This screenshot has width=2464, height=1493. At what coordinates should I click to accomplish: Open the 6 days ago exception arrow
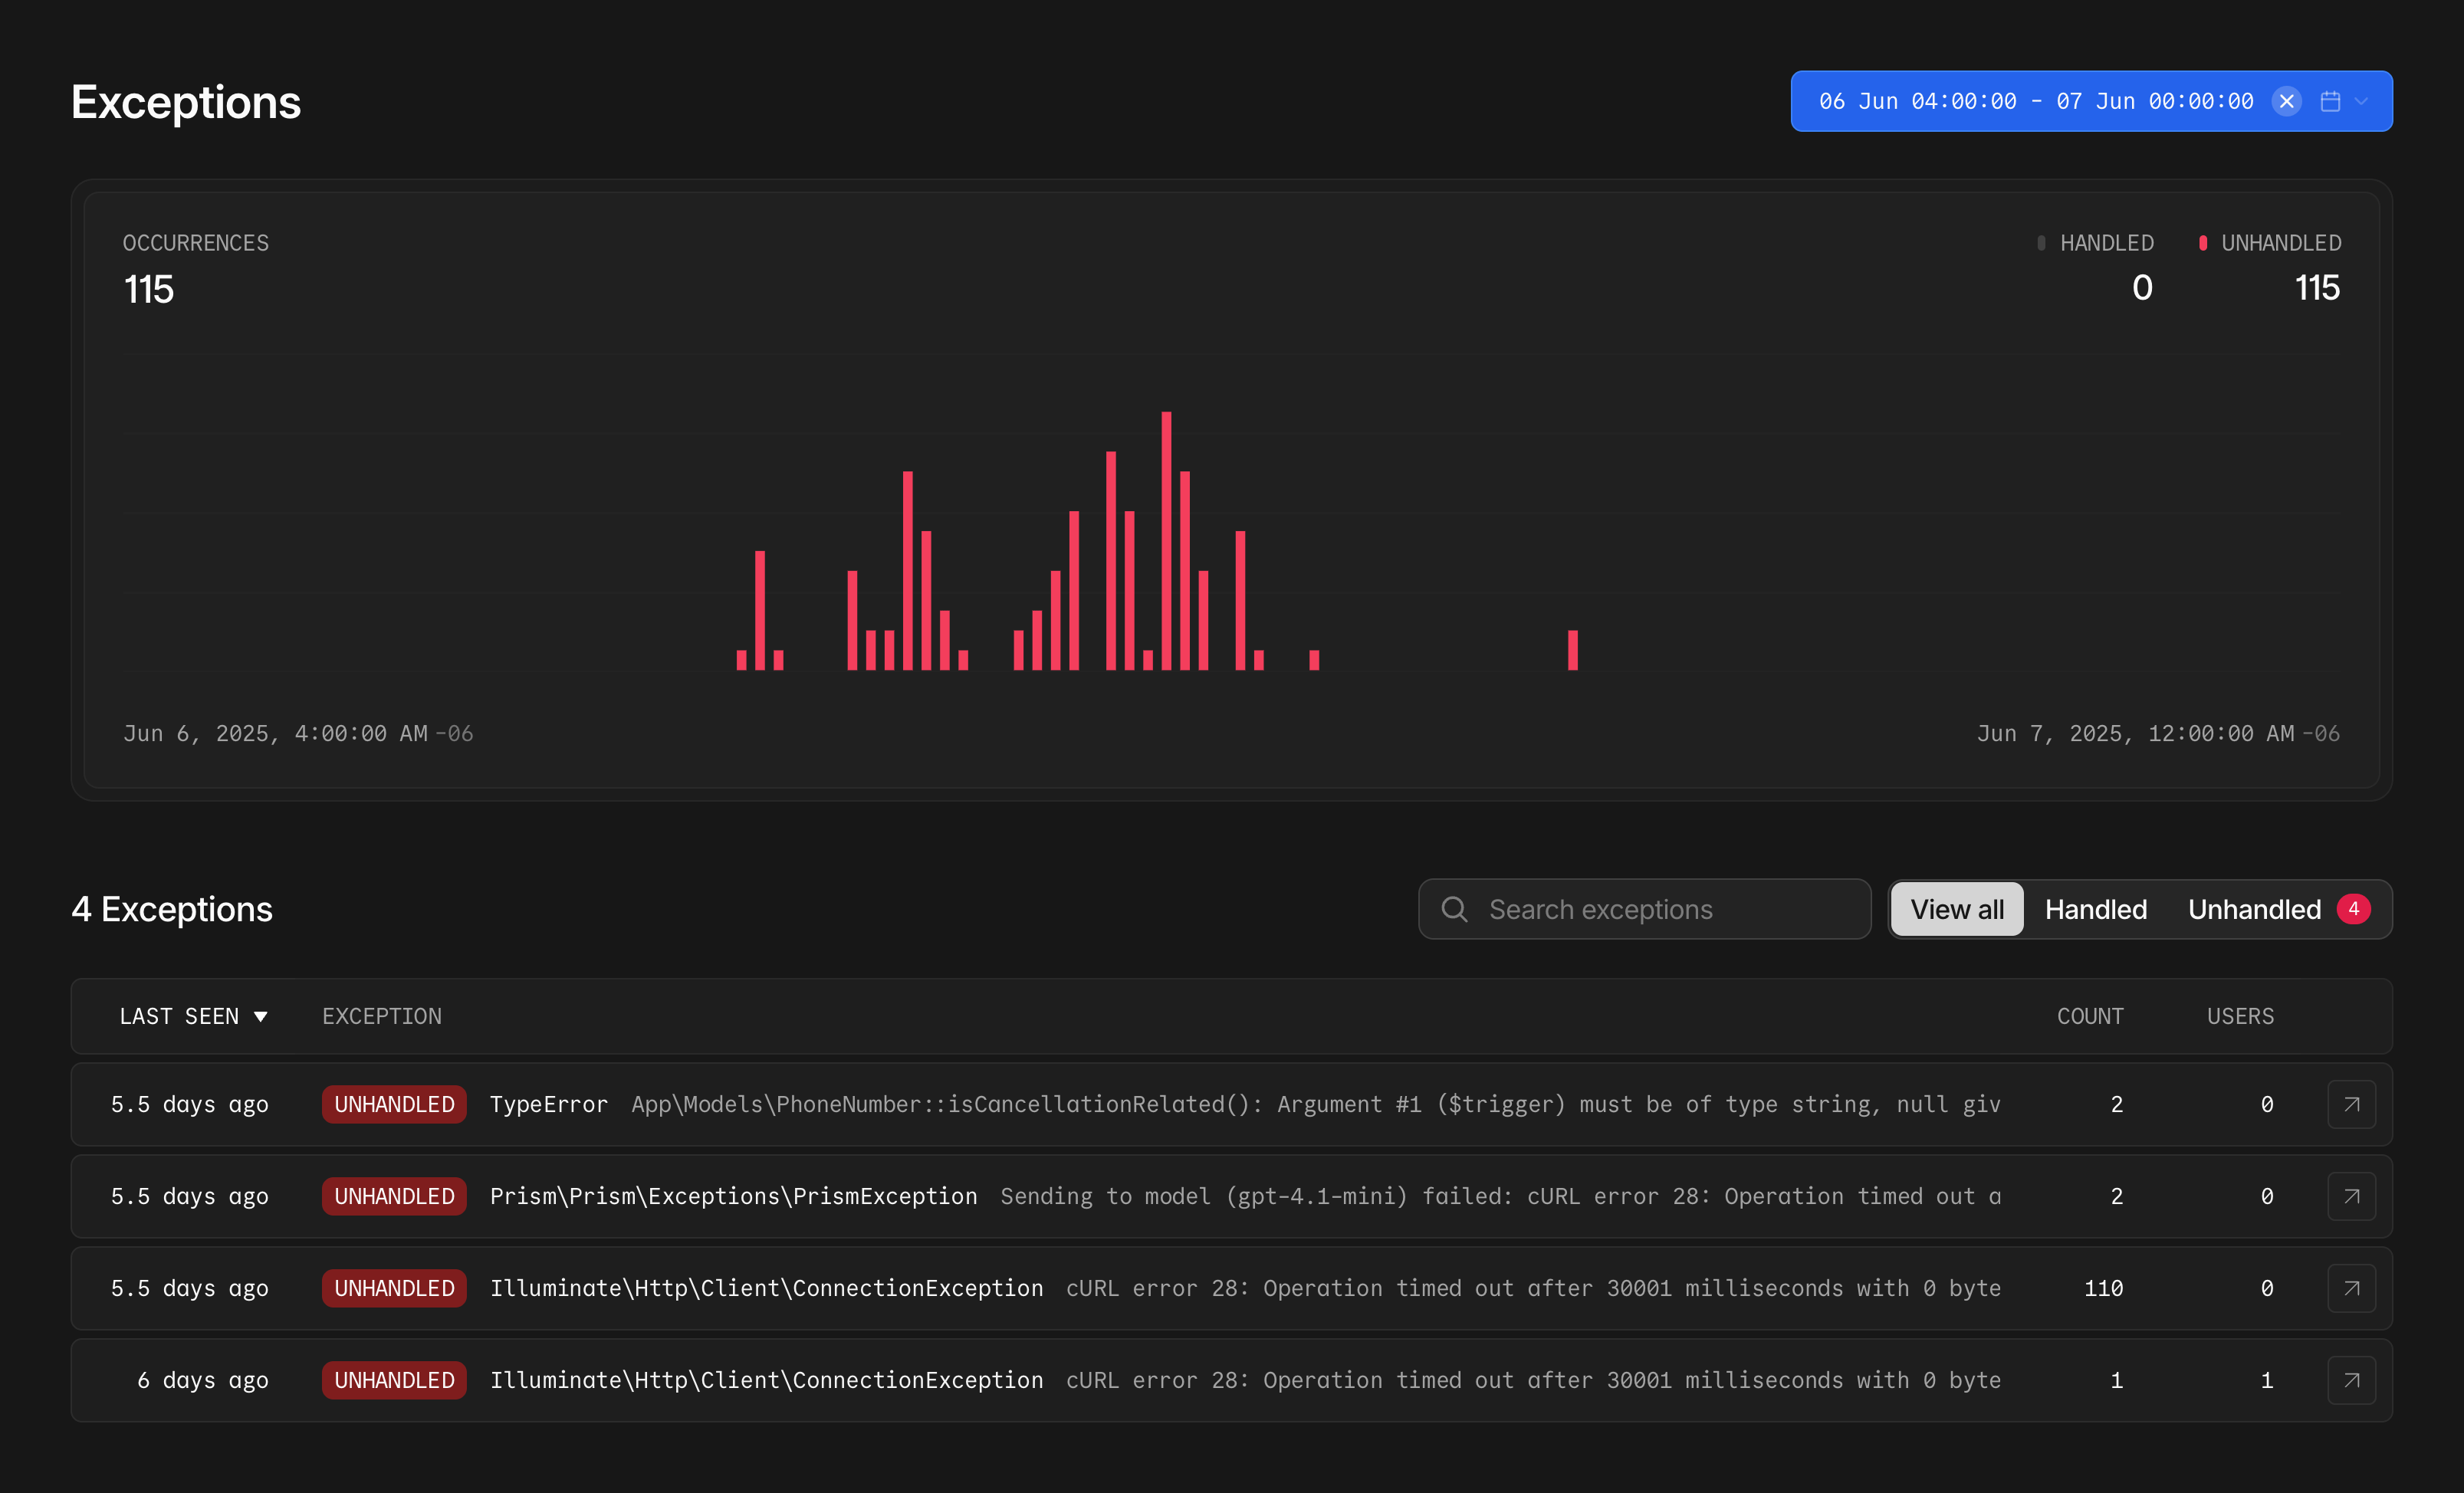pyautogui.click(x=2351, y=1380)
